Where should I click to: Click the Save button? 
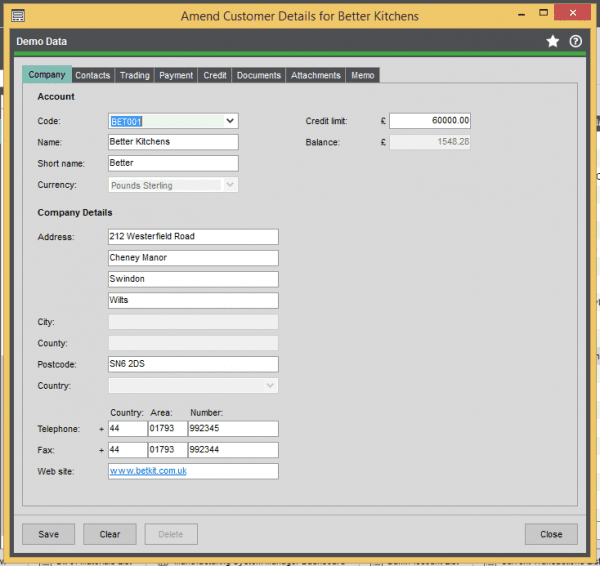pyautogui.click(x=49, y=534)
